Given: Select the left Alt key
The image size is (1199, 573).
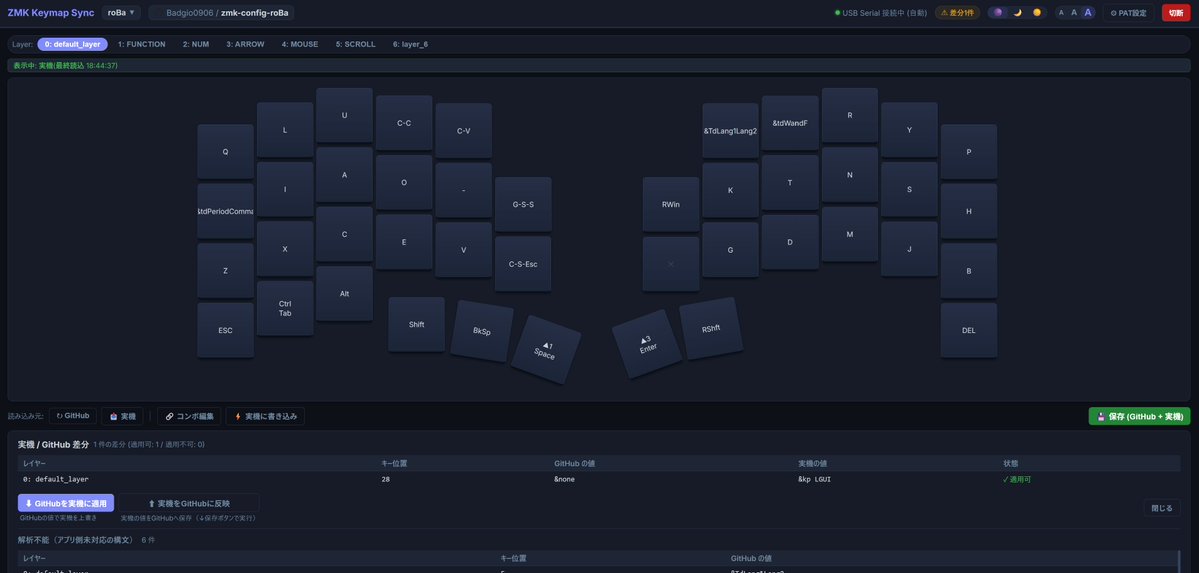Looking at the screenshot, I should pos(345,294).
